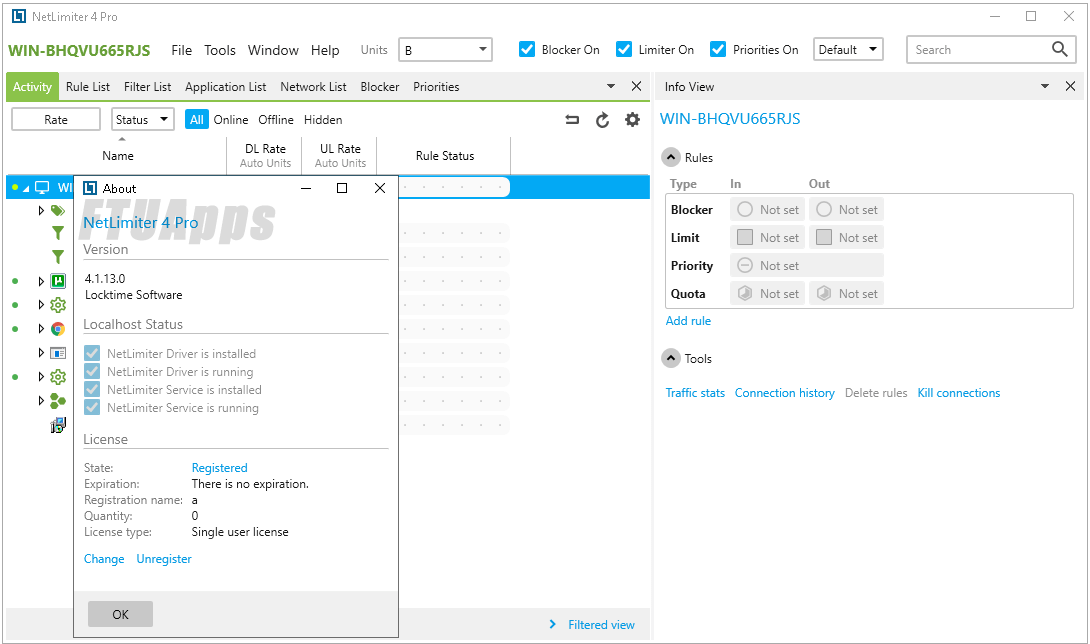
Task: Open the Status dropdown in the Activity panel
Action: point(143,120)
